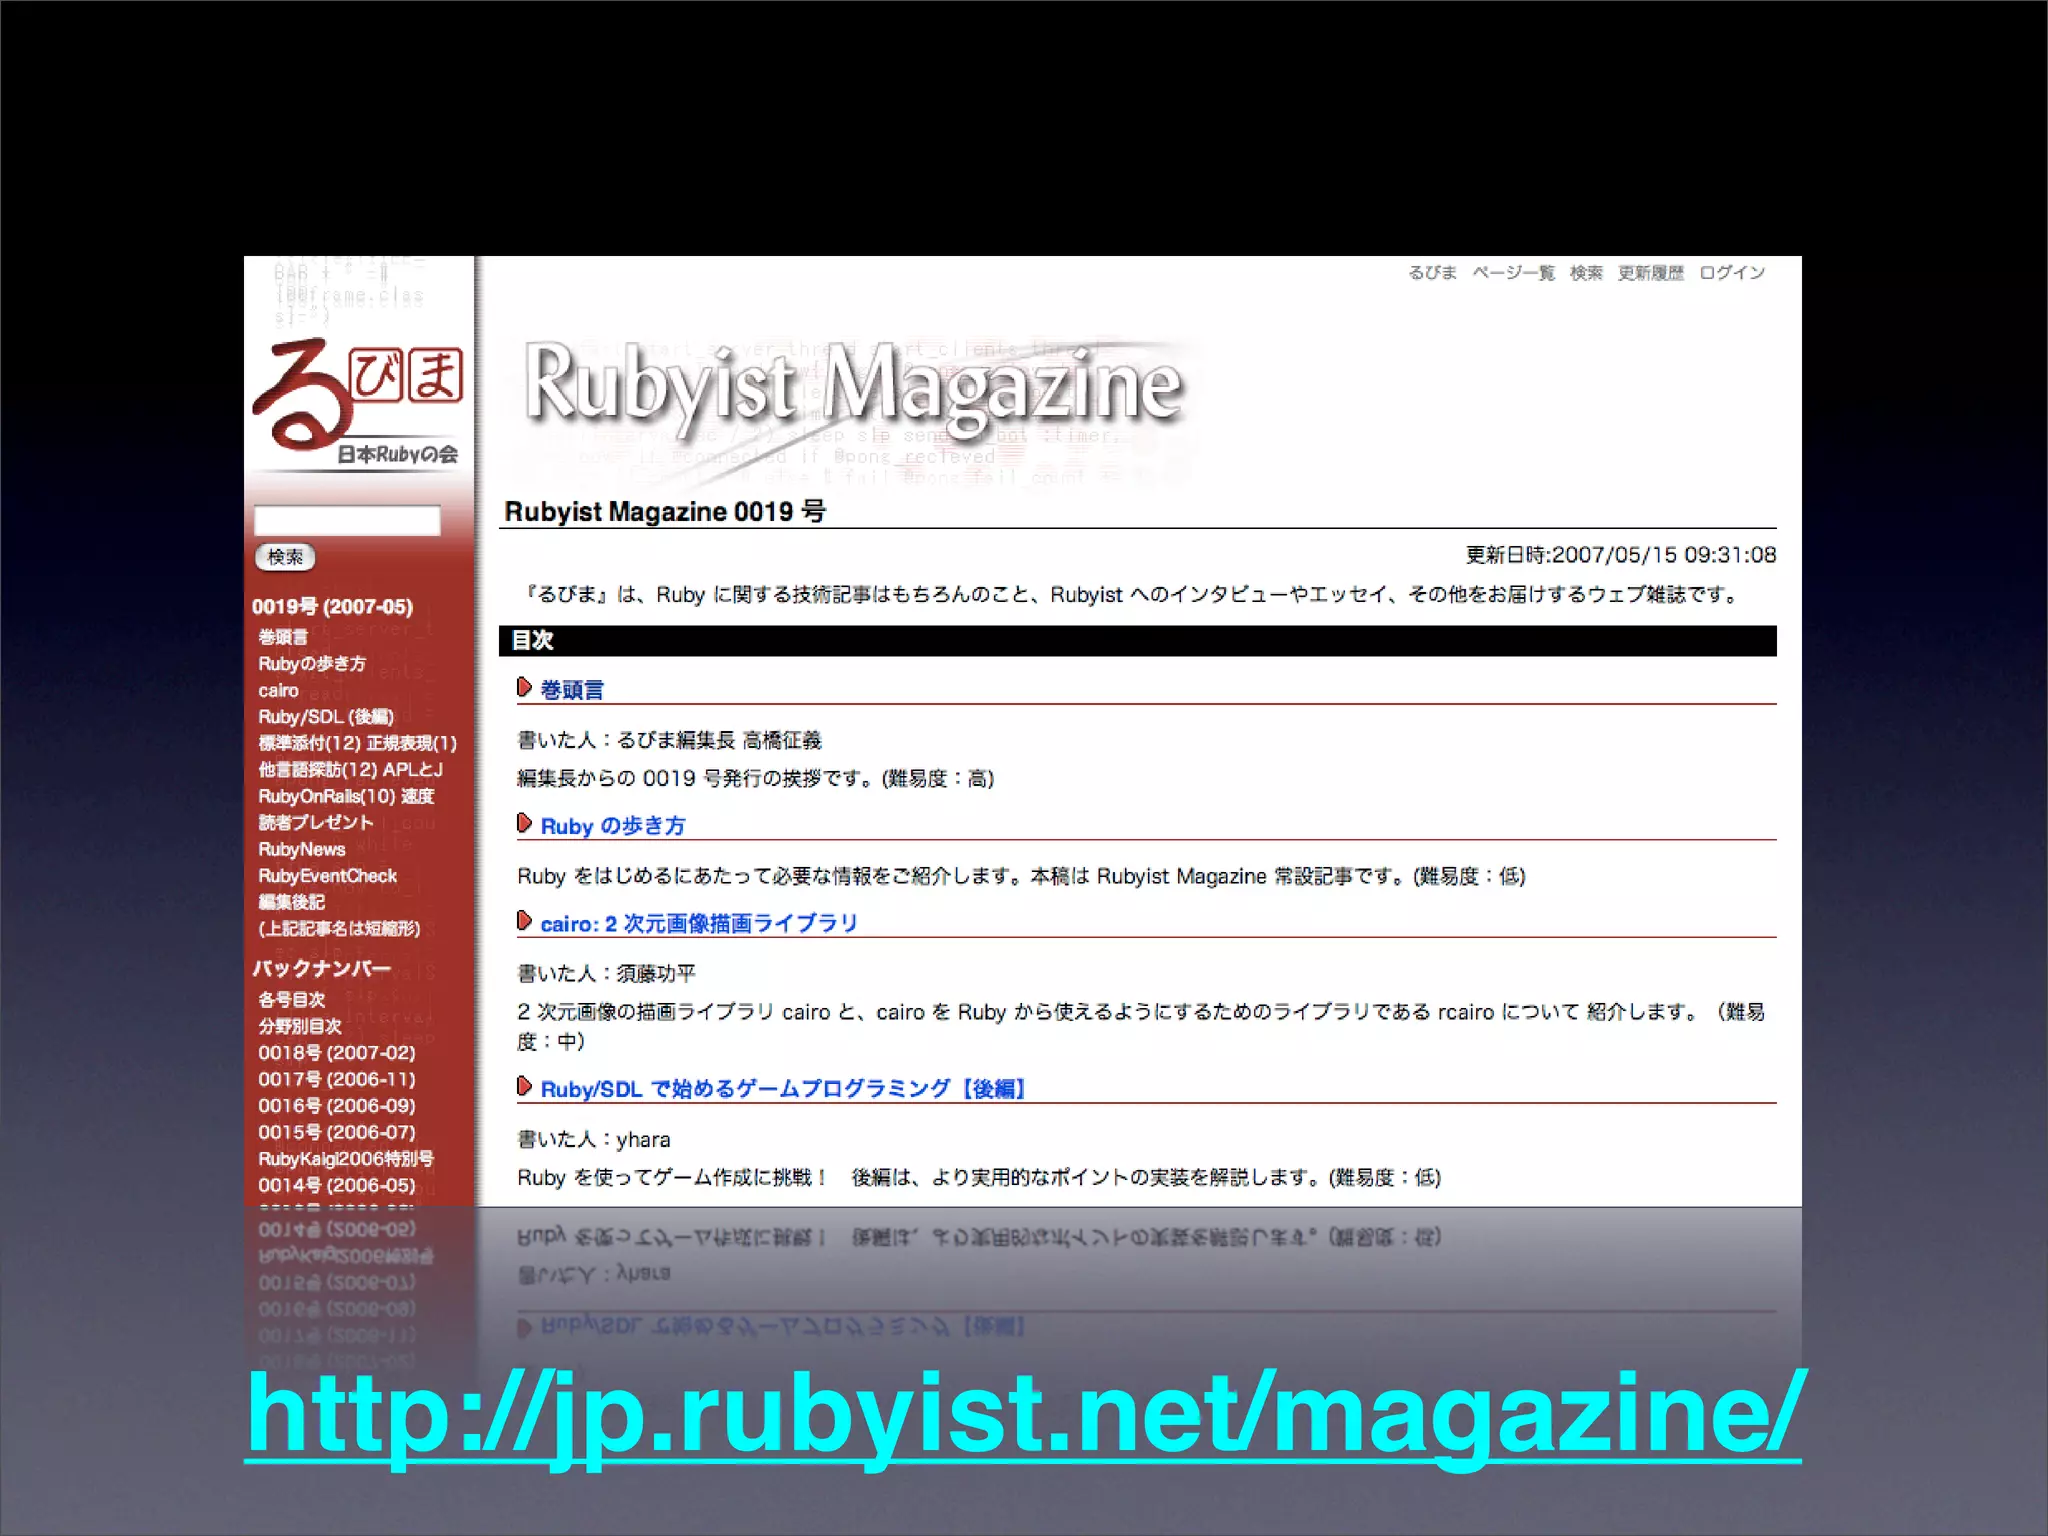The height and width of the screenshot is (1536, 2048).
Task: Open sidebar link RubyNews
Action: pyautogui.click(x=302, y=850)
